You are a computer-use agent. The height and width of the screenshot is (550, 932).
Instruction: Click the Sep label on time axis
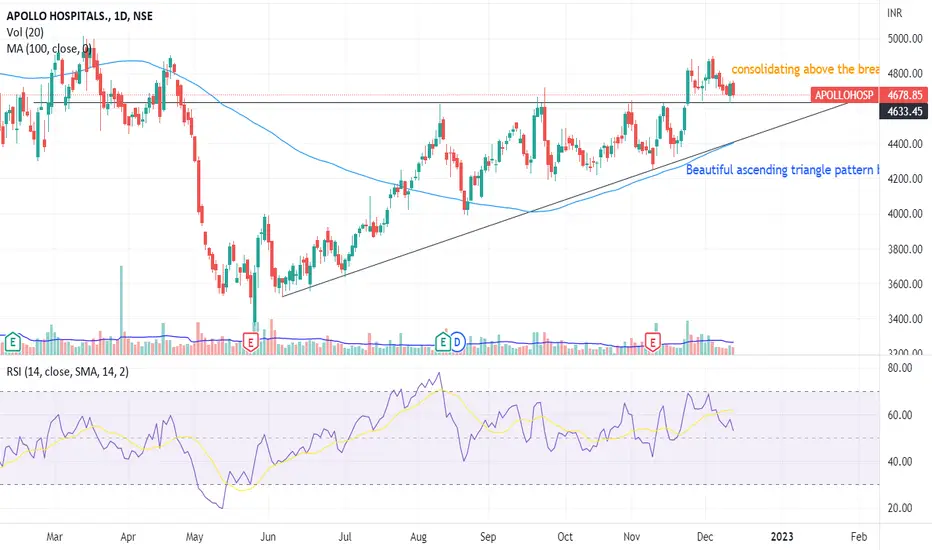pyautogui.click(x=488, y=537)
